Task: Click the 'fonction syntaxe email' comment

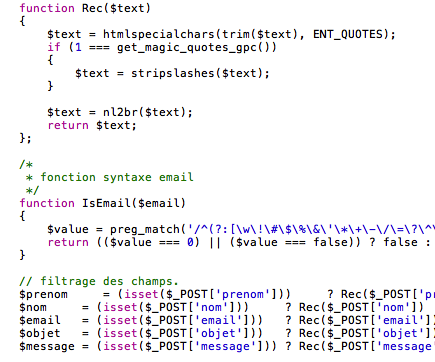Action: (117, 177)
